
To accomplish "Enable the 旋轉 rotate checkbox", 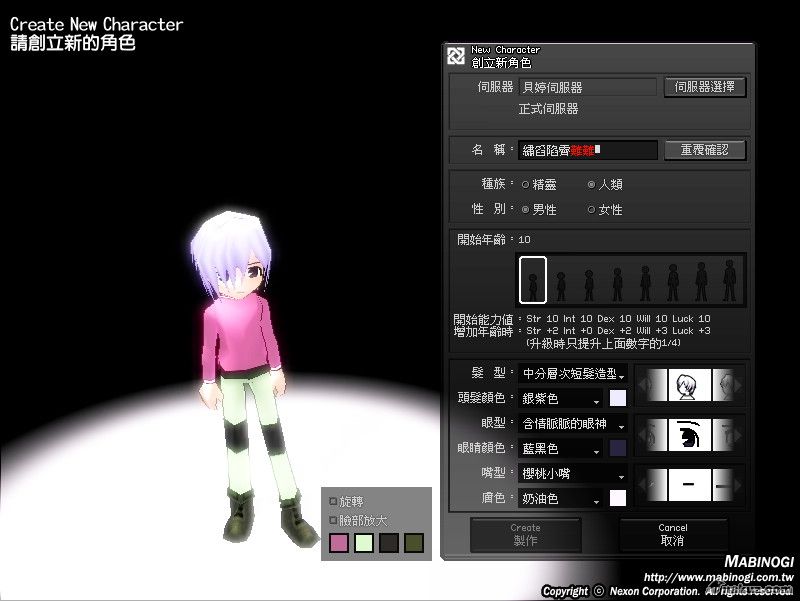I will [x=334, y=501].
